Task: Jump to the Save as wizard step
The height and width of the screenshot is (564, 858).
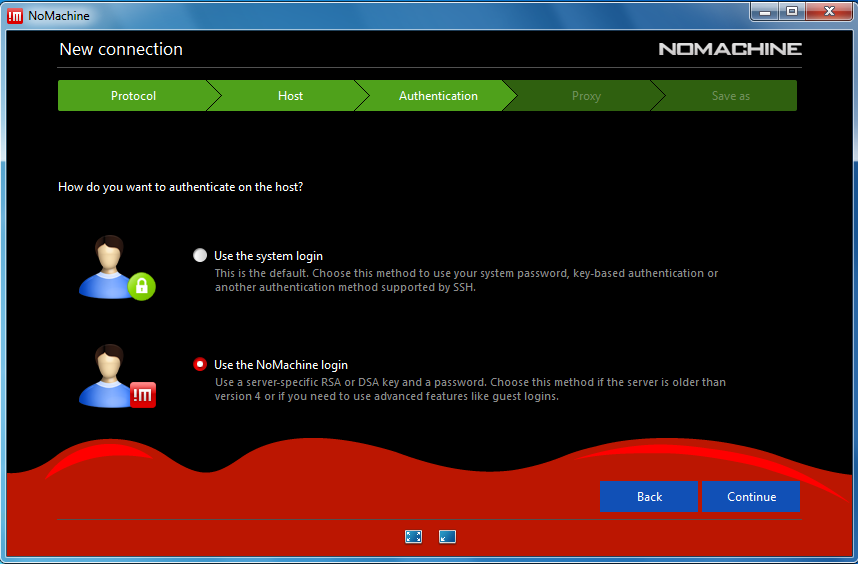Action: pyautogui.click(x=730, y=96)
